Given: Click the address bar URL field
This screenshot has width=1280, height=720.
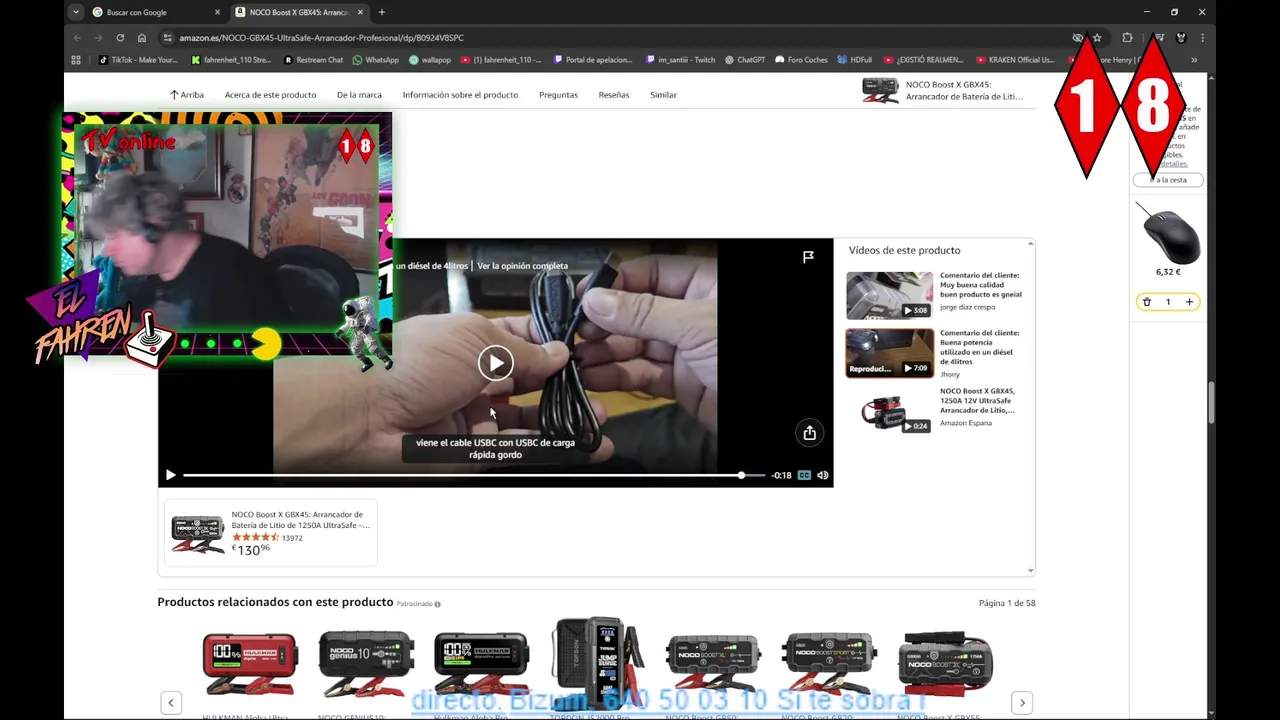Looking at the screenshot, I should [x=620, y=37].
